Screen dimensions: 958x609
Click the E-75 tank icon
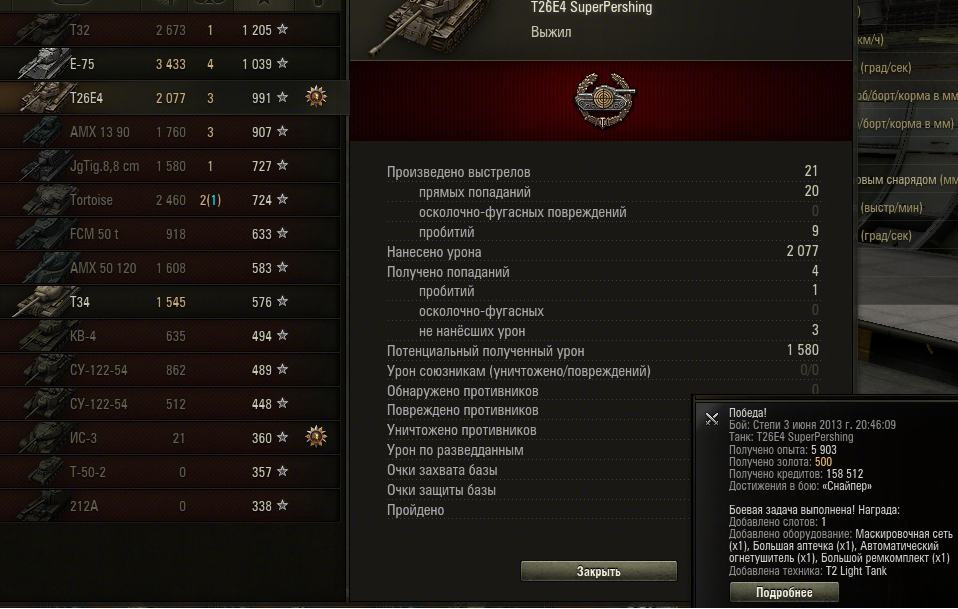coord(43,64)
